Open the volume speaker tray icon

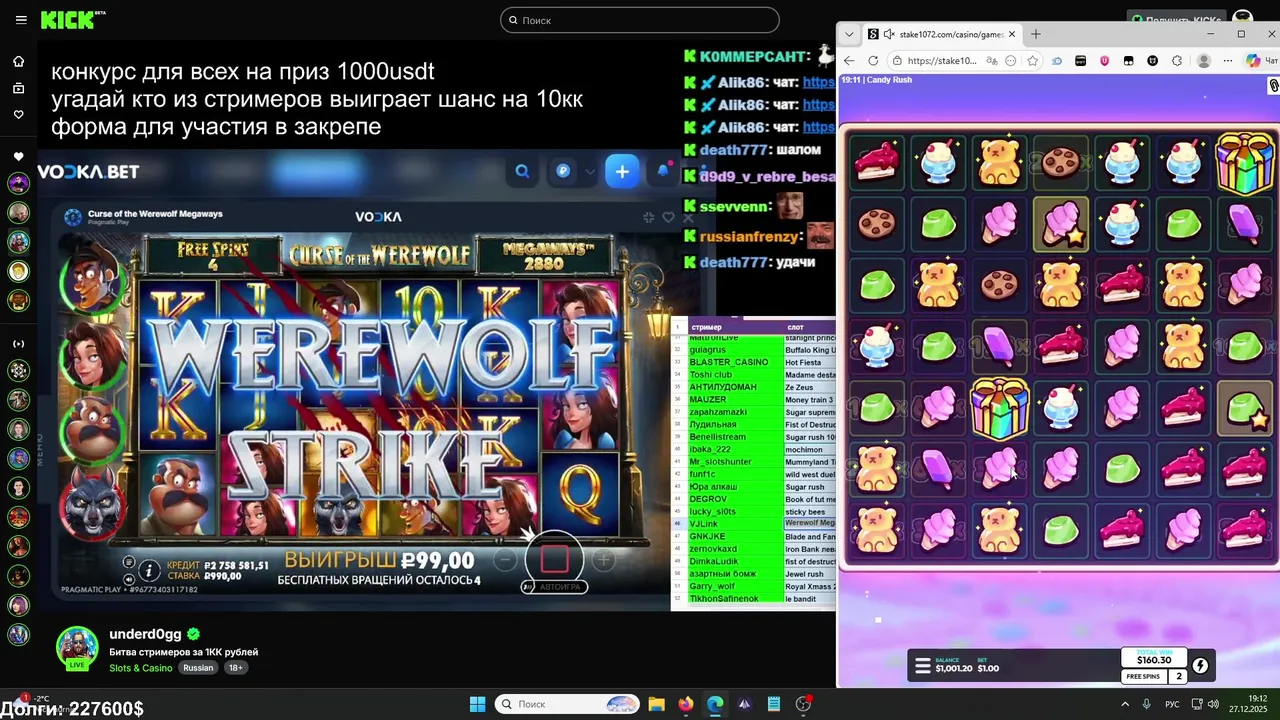tap(1213, 704)
